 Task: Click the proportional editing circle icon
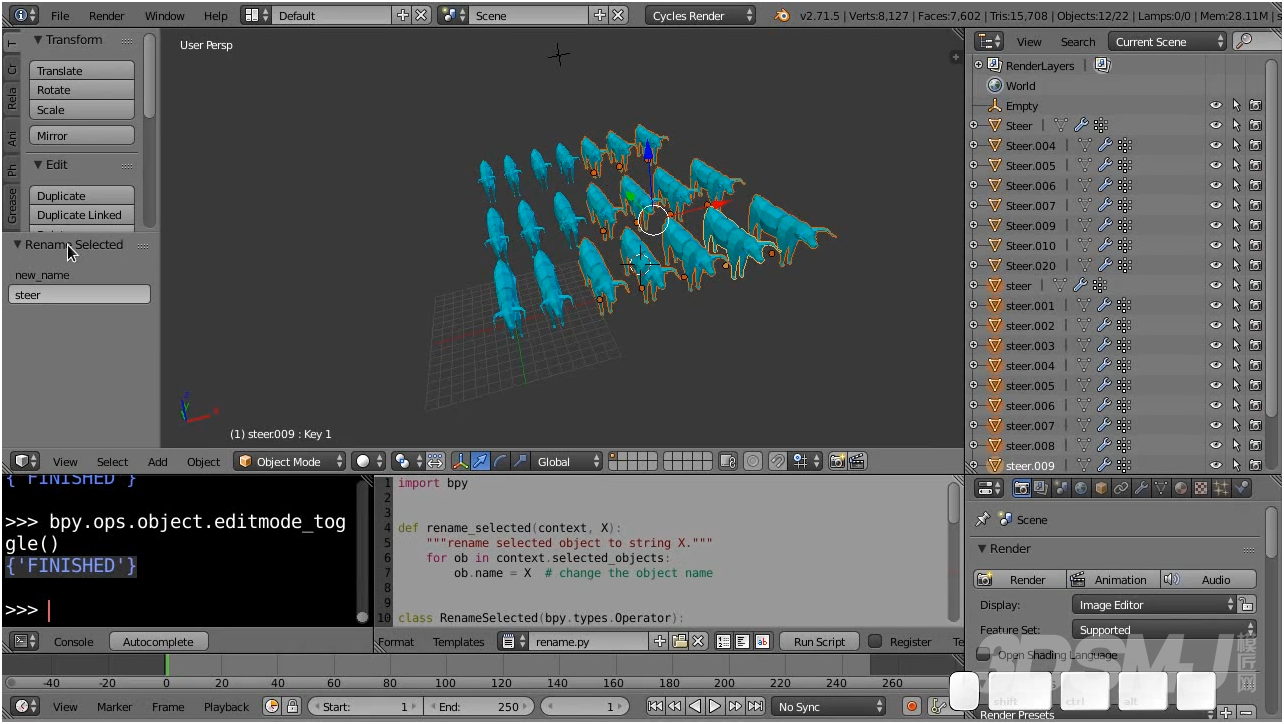click(x=753, y=461)
